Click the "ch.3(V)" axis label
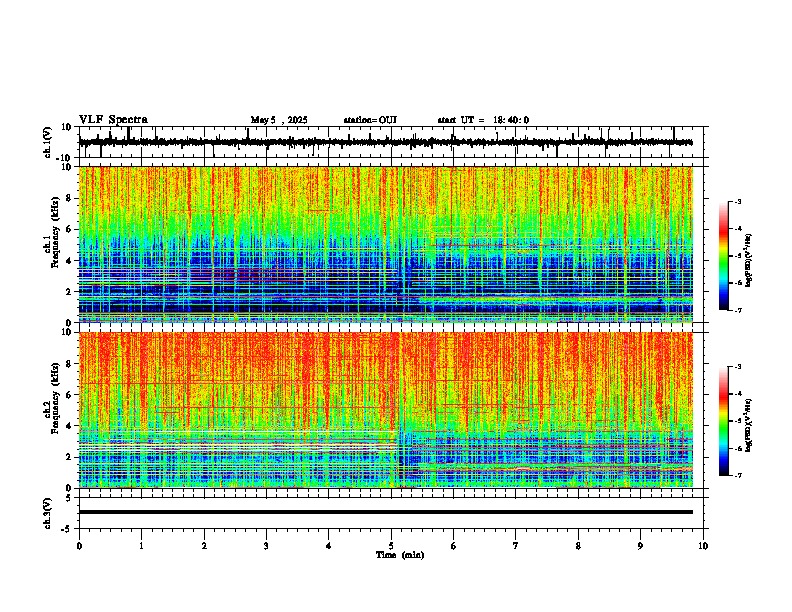792x612 pixels. 48,513
